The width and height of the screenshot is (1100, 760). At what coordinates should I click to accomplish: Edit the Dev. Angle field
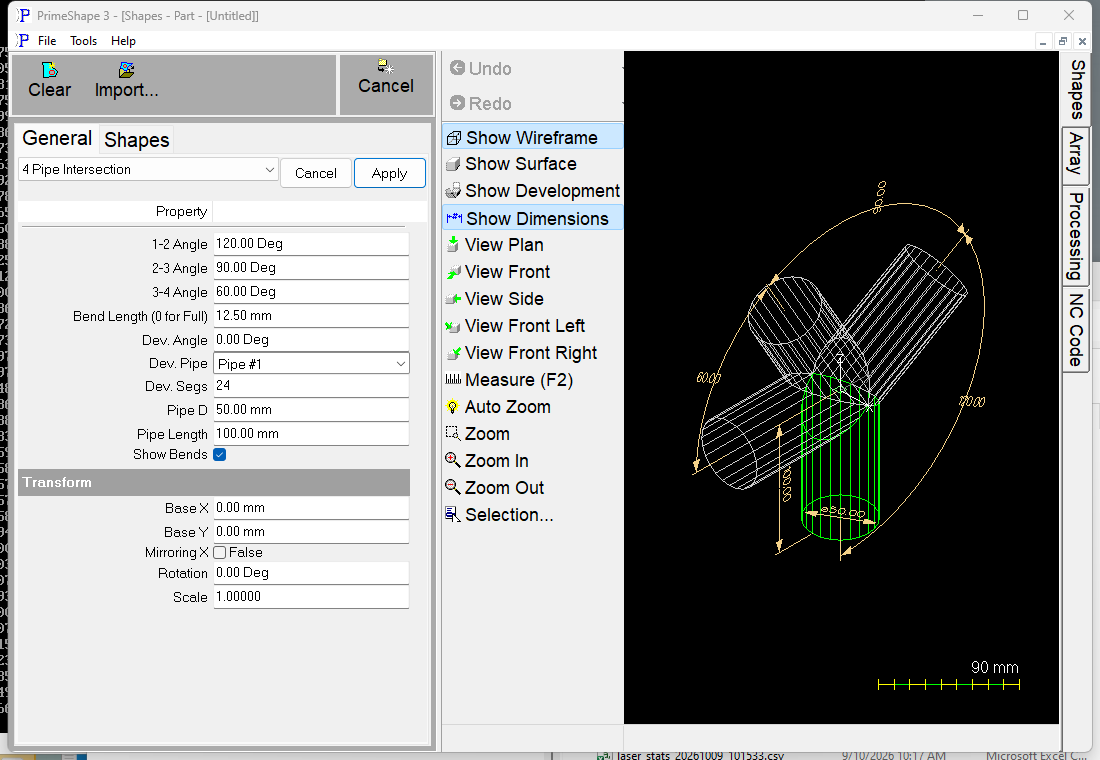pos(311,339)
